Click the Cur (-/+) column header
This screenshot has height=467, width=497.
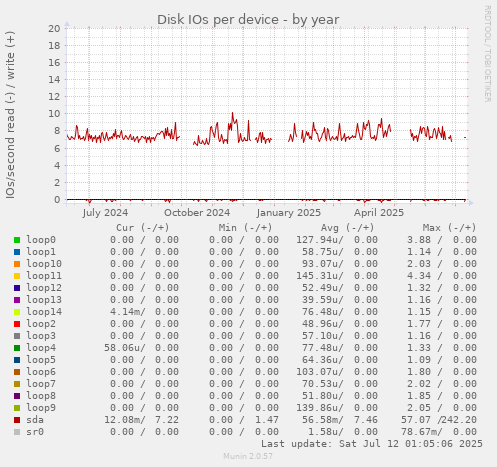(x=143, y=228)
